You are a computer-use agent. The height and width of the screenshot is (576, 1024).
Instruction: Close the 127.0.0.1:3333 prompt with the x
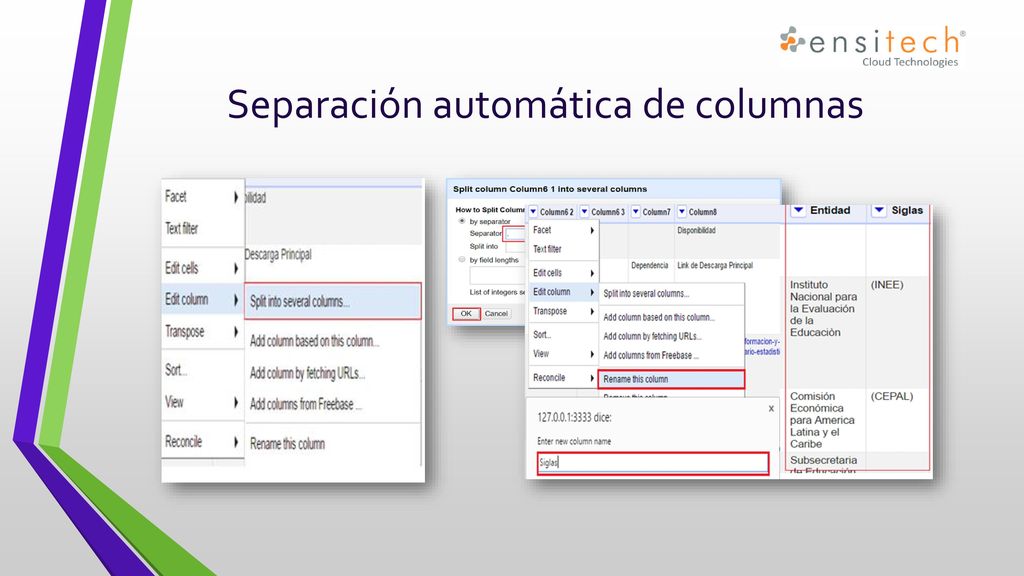(771, 409)
